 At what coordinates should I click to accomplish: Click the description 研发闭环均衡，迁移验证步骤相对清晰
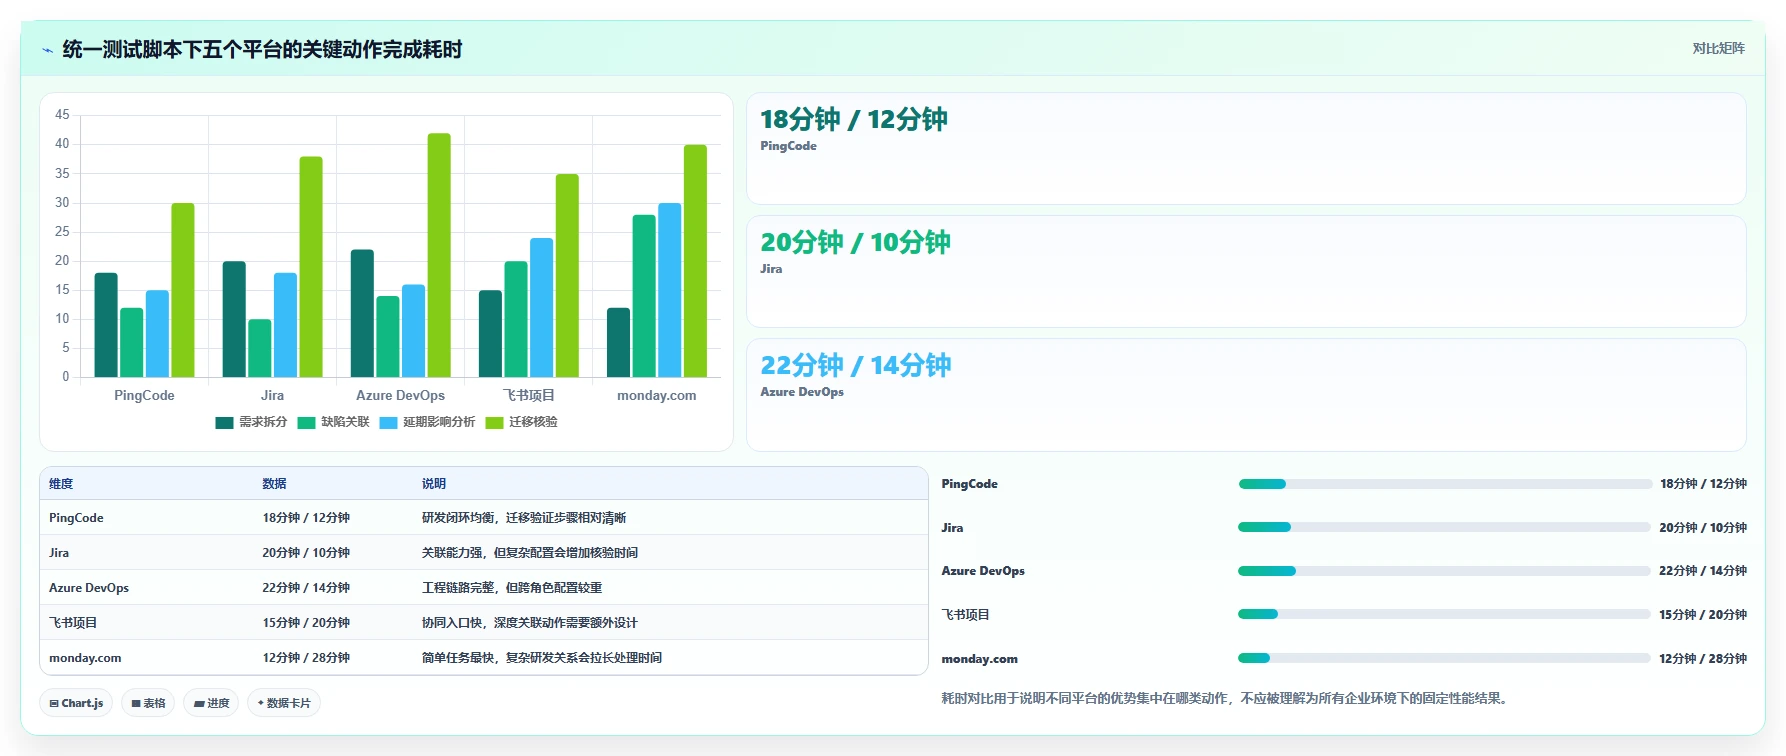(524, 518)
